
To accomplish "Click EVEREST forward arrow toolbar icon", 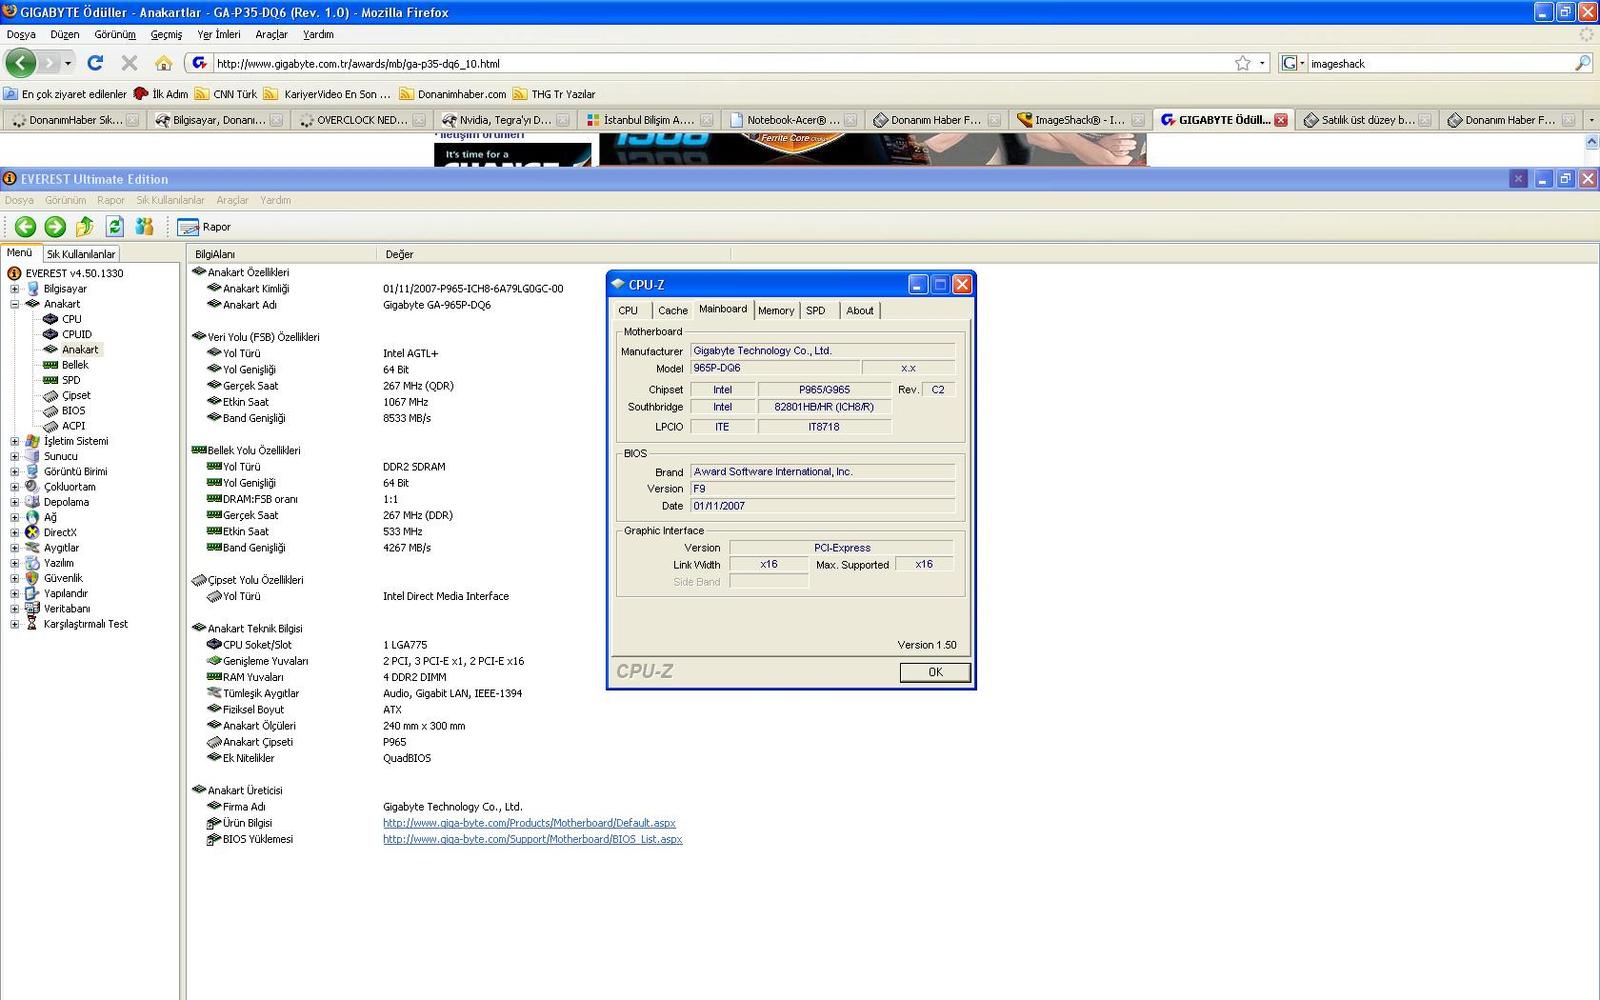I will click(x=55, y=227).
